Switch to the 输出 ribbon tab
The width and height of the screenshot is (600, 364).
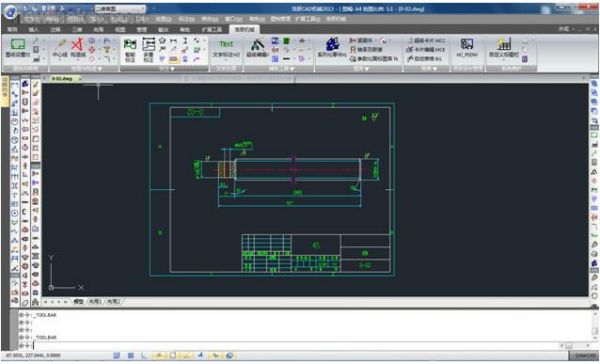click(163, 29)
